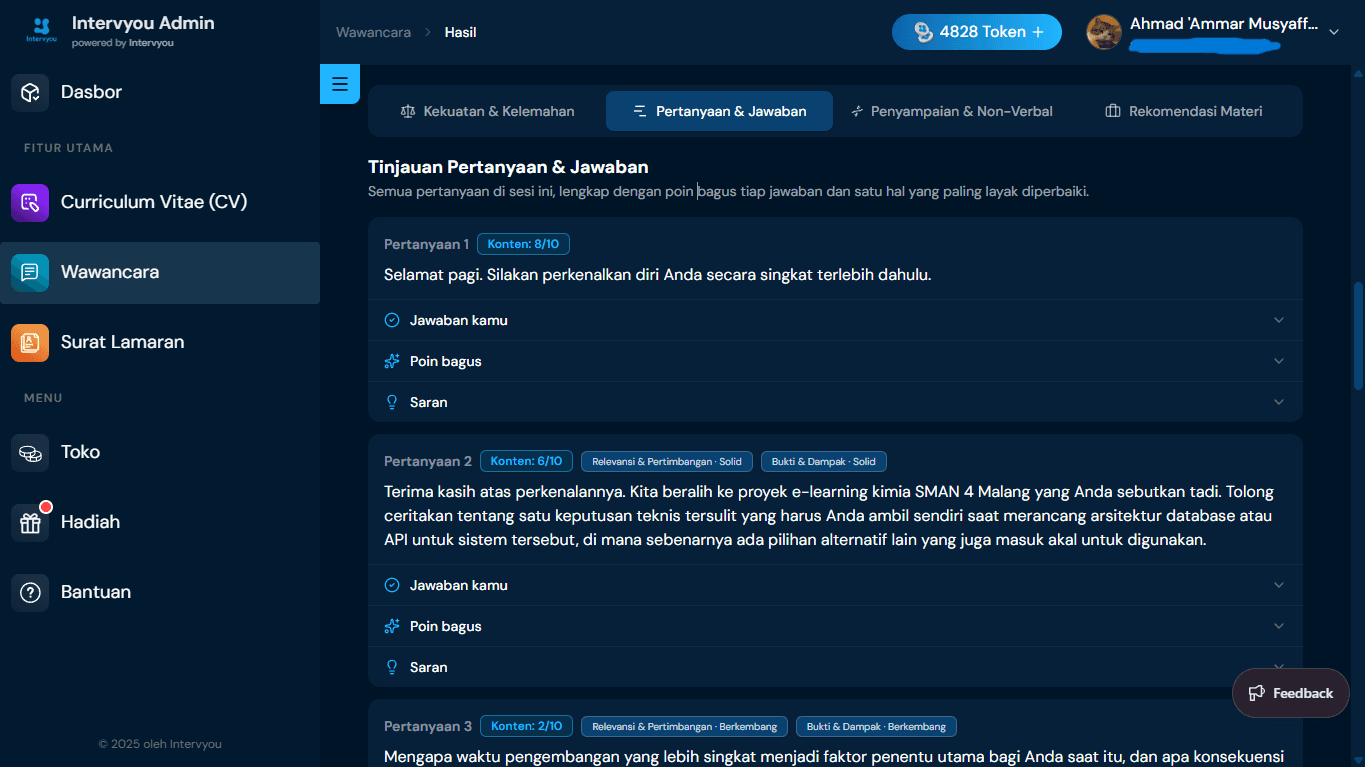Click Pertanyaan 1 label
The image size is (1365, 767).
pyautogui.click(x=426, y=244)
